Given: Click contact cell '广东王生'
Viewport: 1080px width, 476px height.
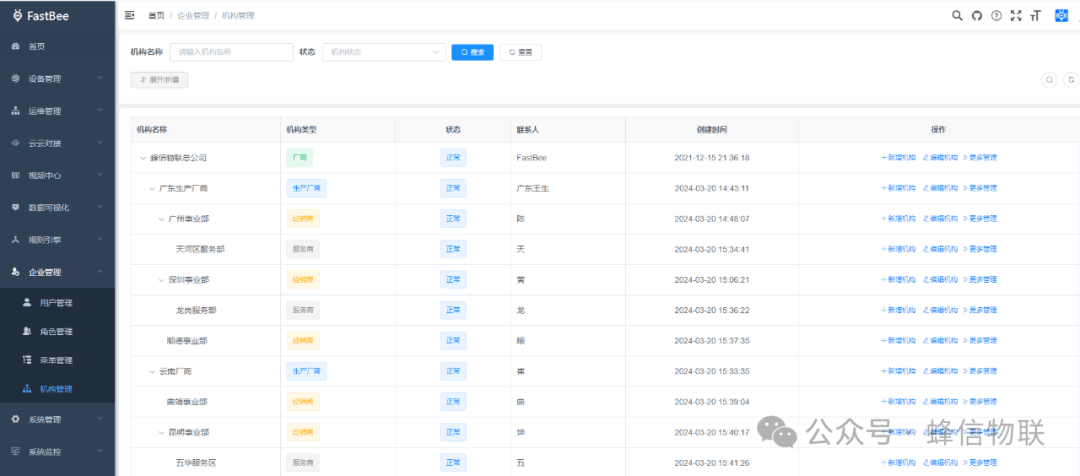Looking at the screenshot, I should (532, 188).
